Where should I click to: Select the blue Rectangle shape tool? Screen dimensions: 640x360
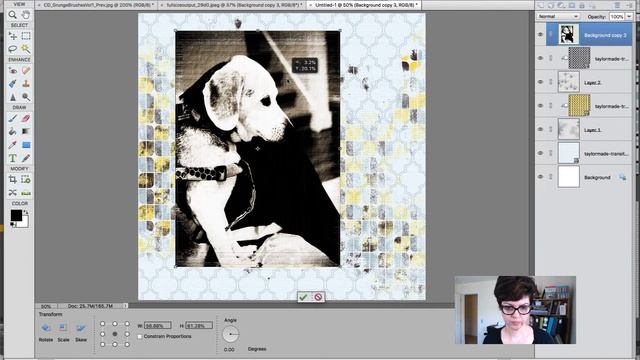(x=26, y=145)
